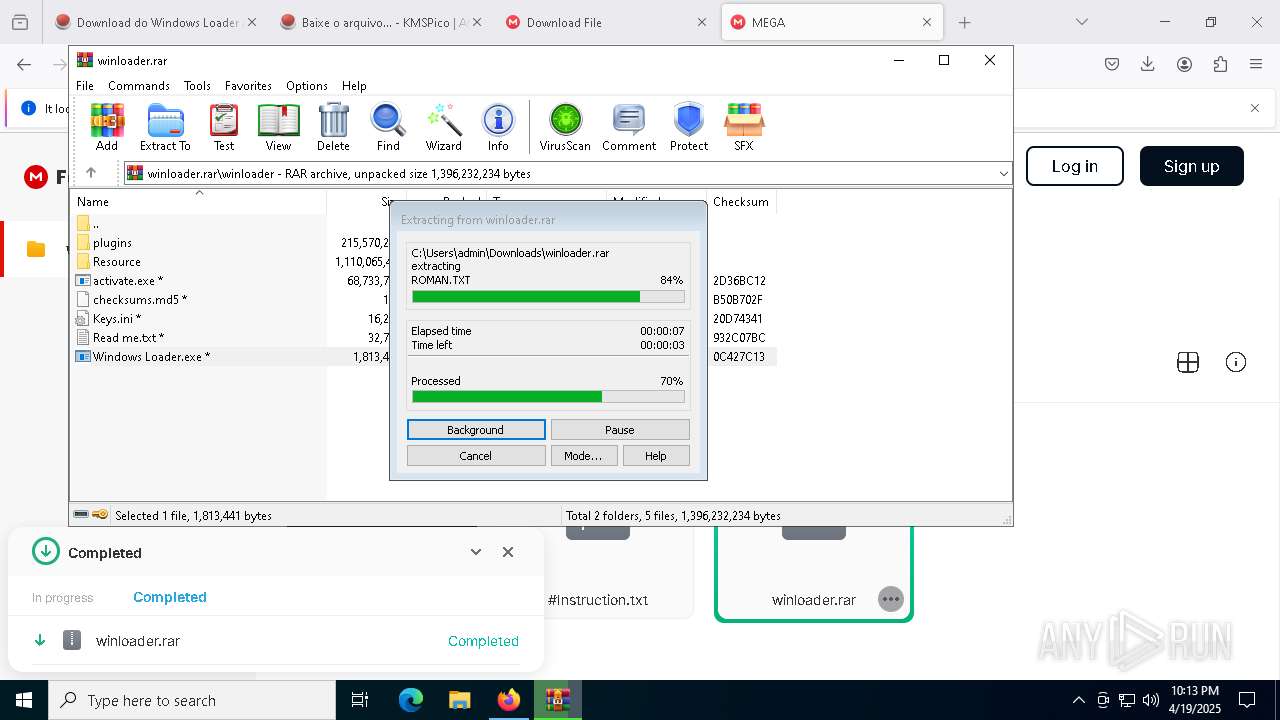The height and width of the screenshot is (720, 1280).
Task: Click the ROMAN.TXT file progress bar
Action: click(548, 297)
